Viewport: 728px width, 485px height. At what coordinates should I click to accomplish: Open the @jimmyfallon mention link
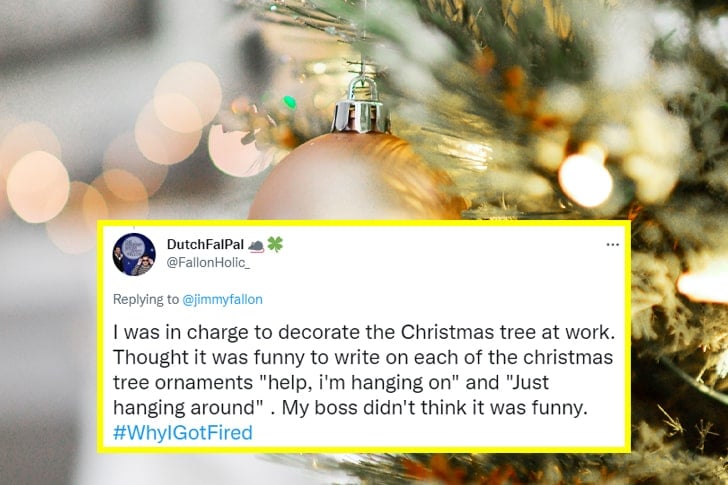coord(227,298)
